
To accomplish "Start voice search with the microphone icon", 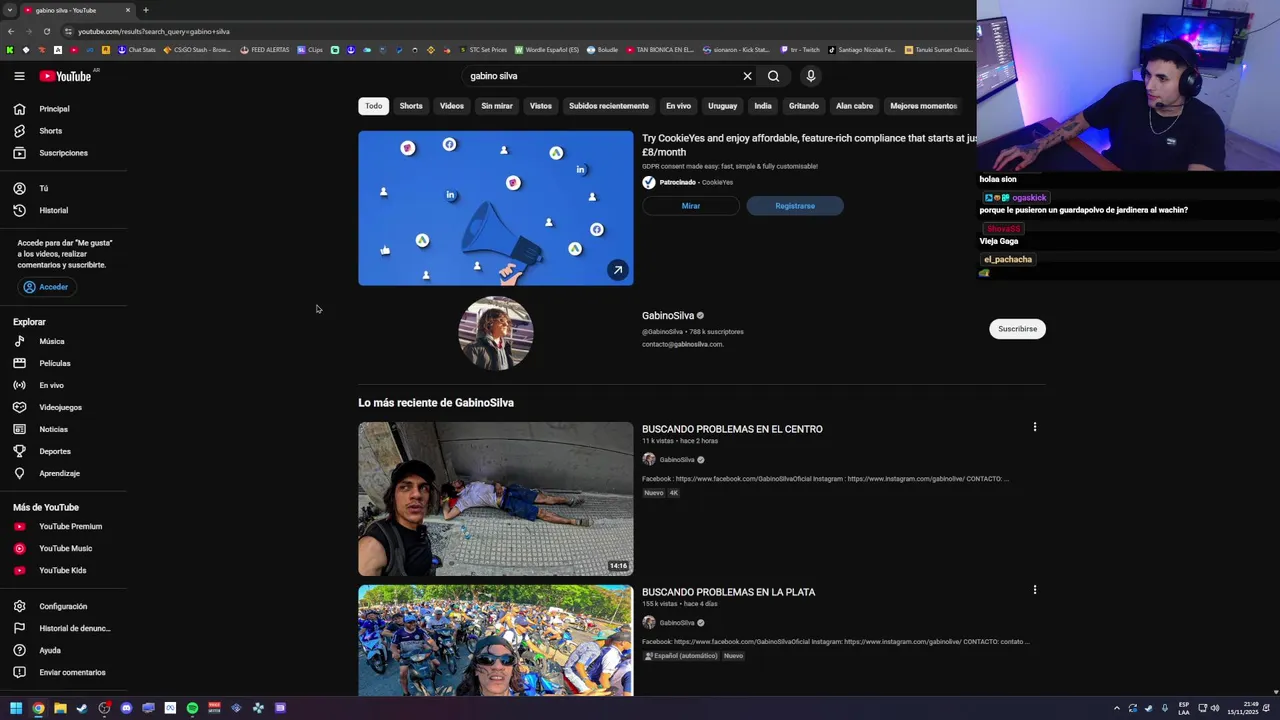I will 811,76.
